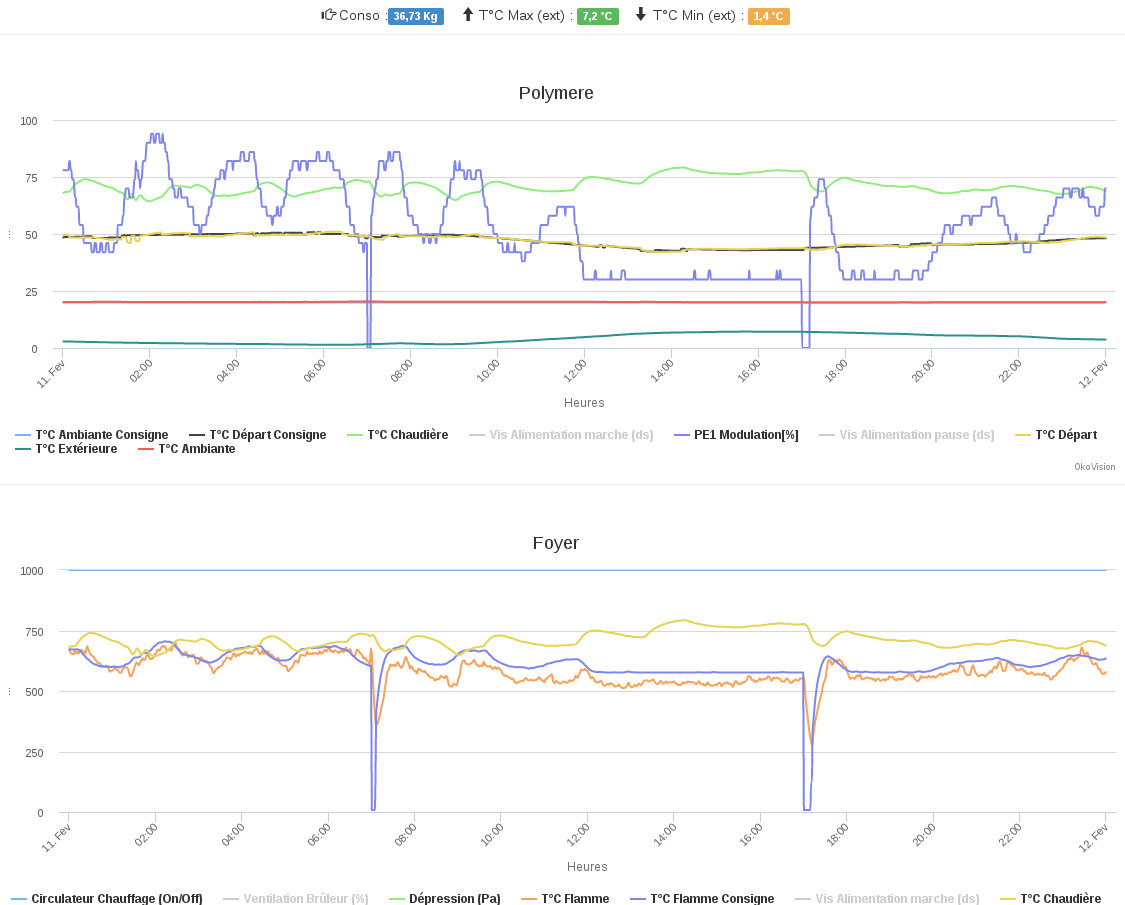Click the Foyer chart title
The height and width of the screenshot is (905, 1125).
(x=556, y=543)
